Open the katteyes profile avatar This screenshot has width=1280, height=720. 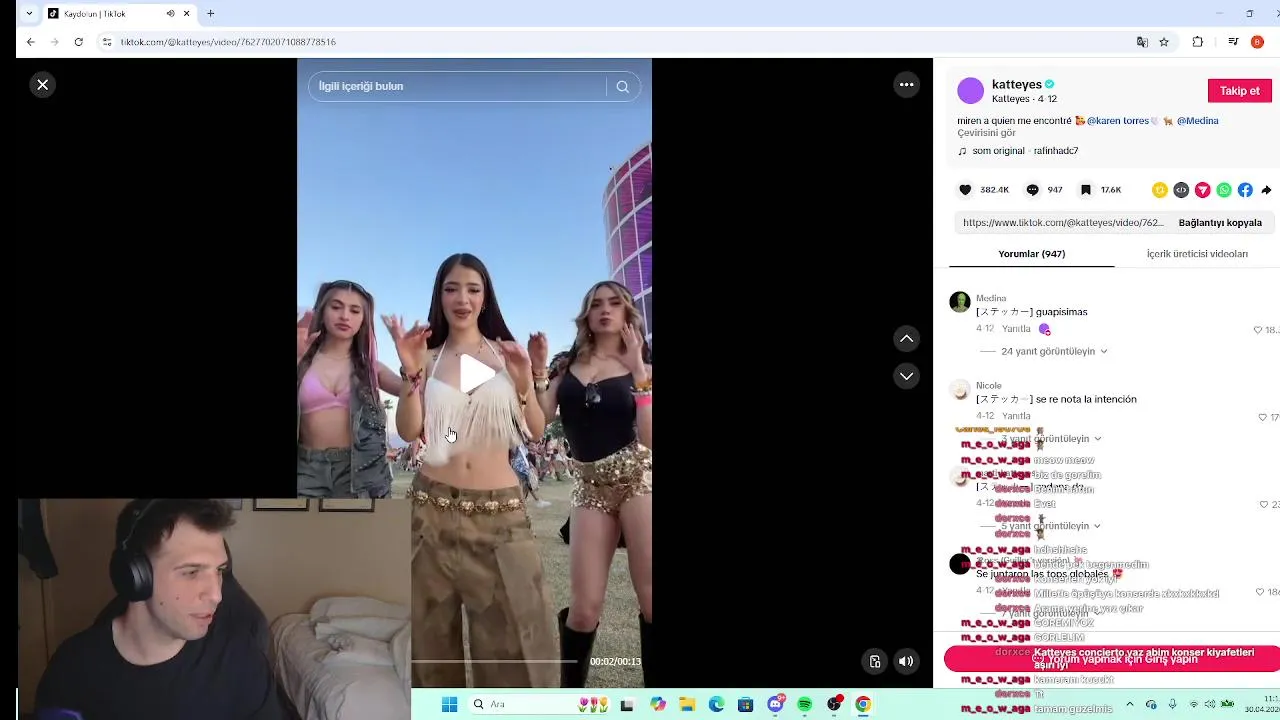click(x=970, y=91)
